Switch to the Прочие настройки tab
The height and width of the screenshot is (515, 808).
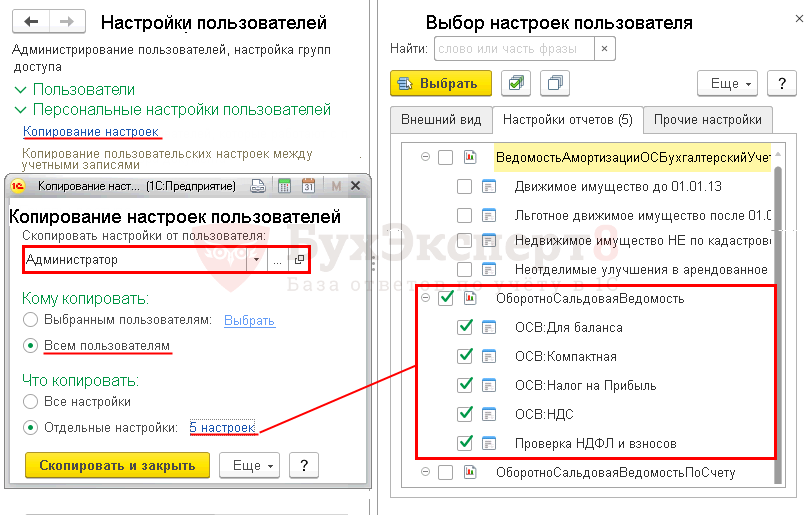point(708,120)
